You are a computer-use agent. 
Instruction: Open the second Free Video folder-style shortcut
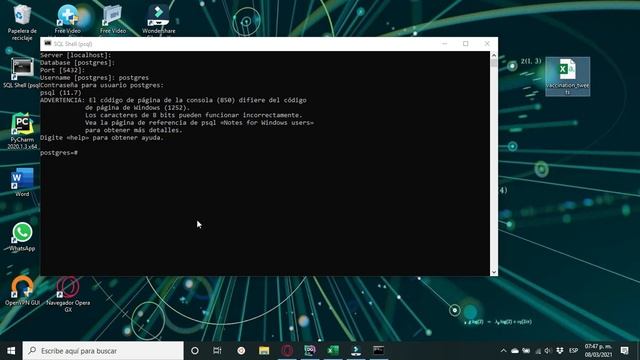pos(113,19)
